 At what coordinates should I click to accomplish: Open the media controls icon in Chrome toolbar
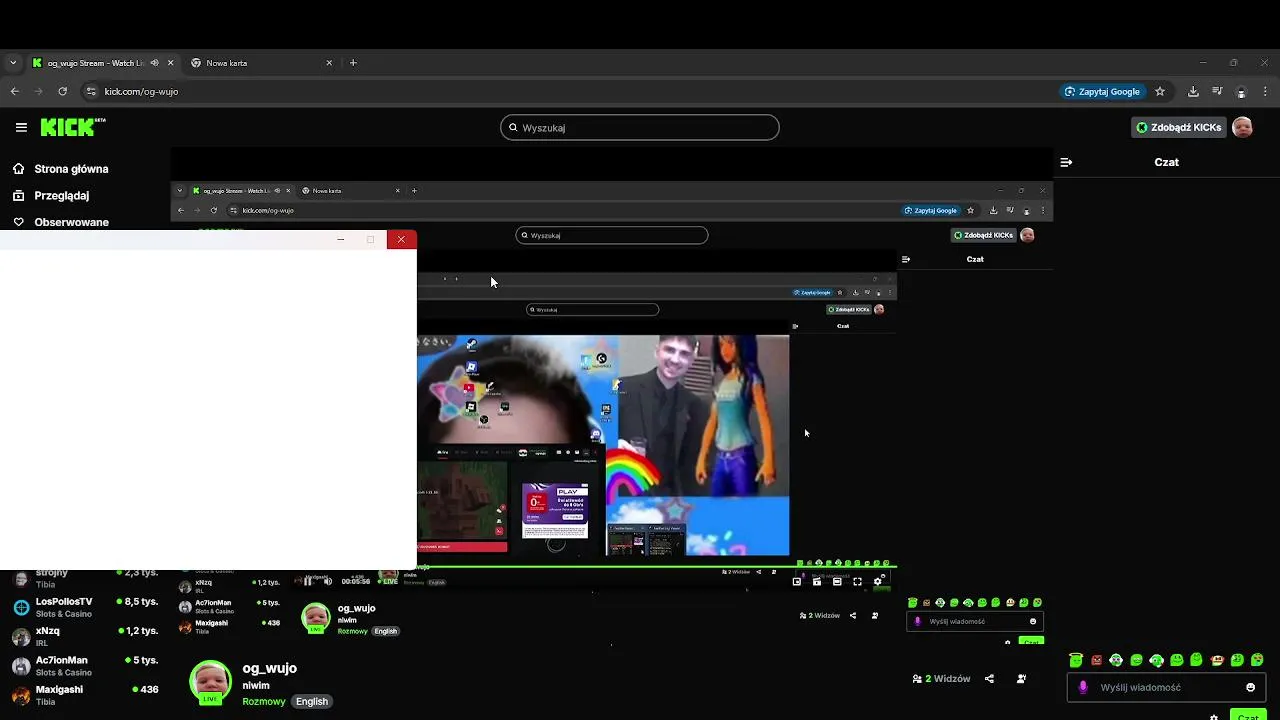coord(1217,91)
